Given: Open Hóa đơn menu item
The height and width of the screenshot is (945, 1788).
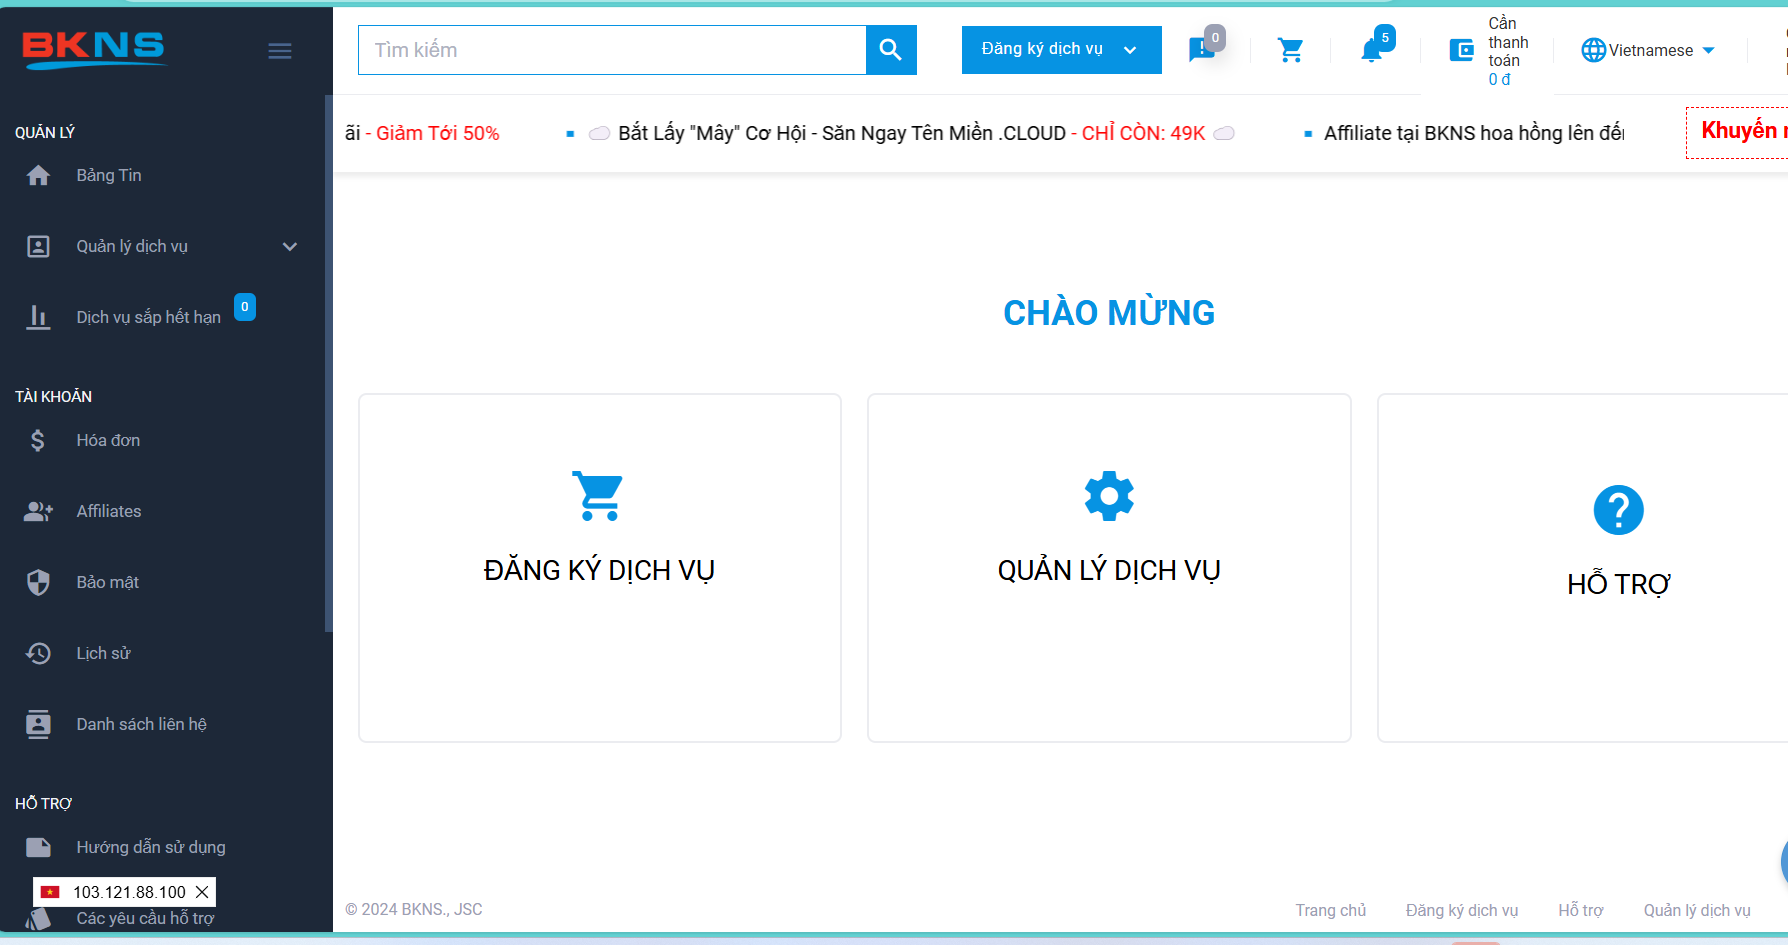Looking at the screenshot, I should [108, 440].
